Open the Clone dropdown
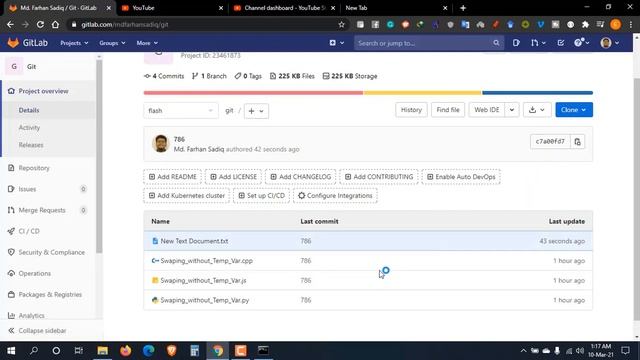This screenshot has width=640, height=360. coord(574,110)
